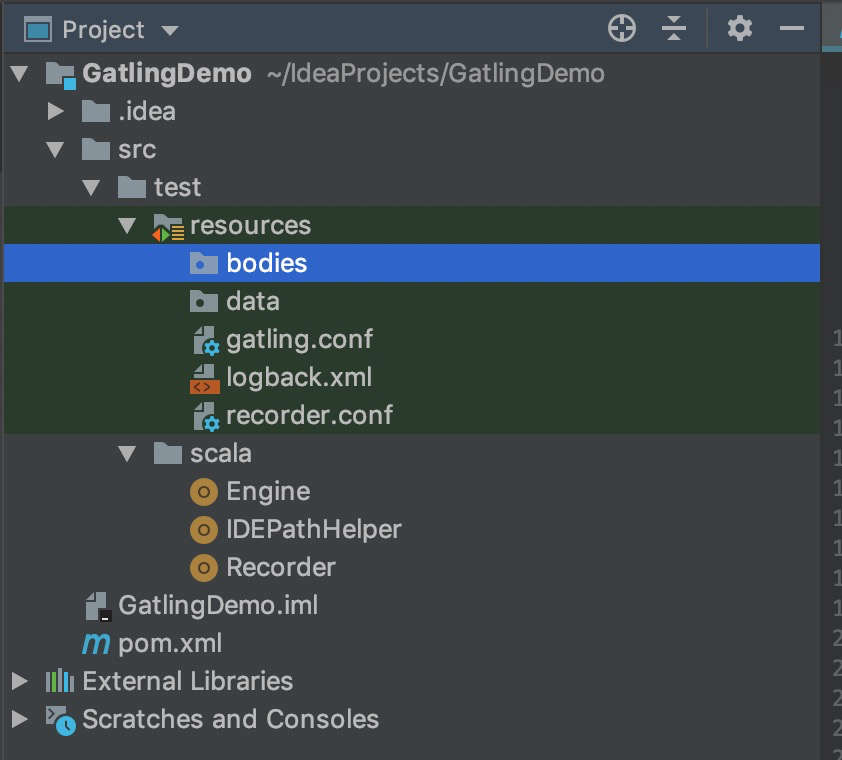The height and width of the screenshot is (760, 842).
Task: Hide the Project tool window with minus icon
Action: [792, 28]
